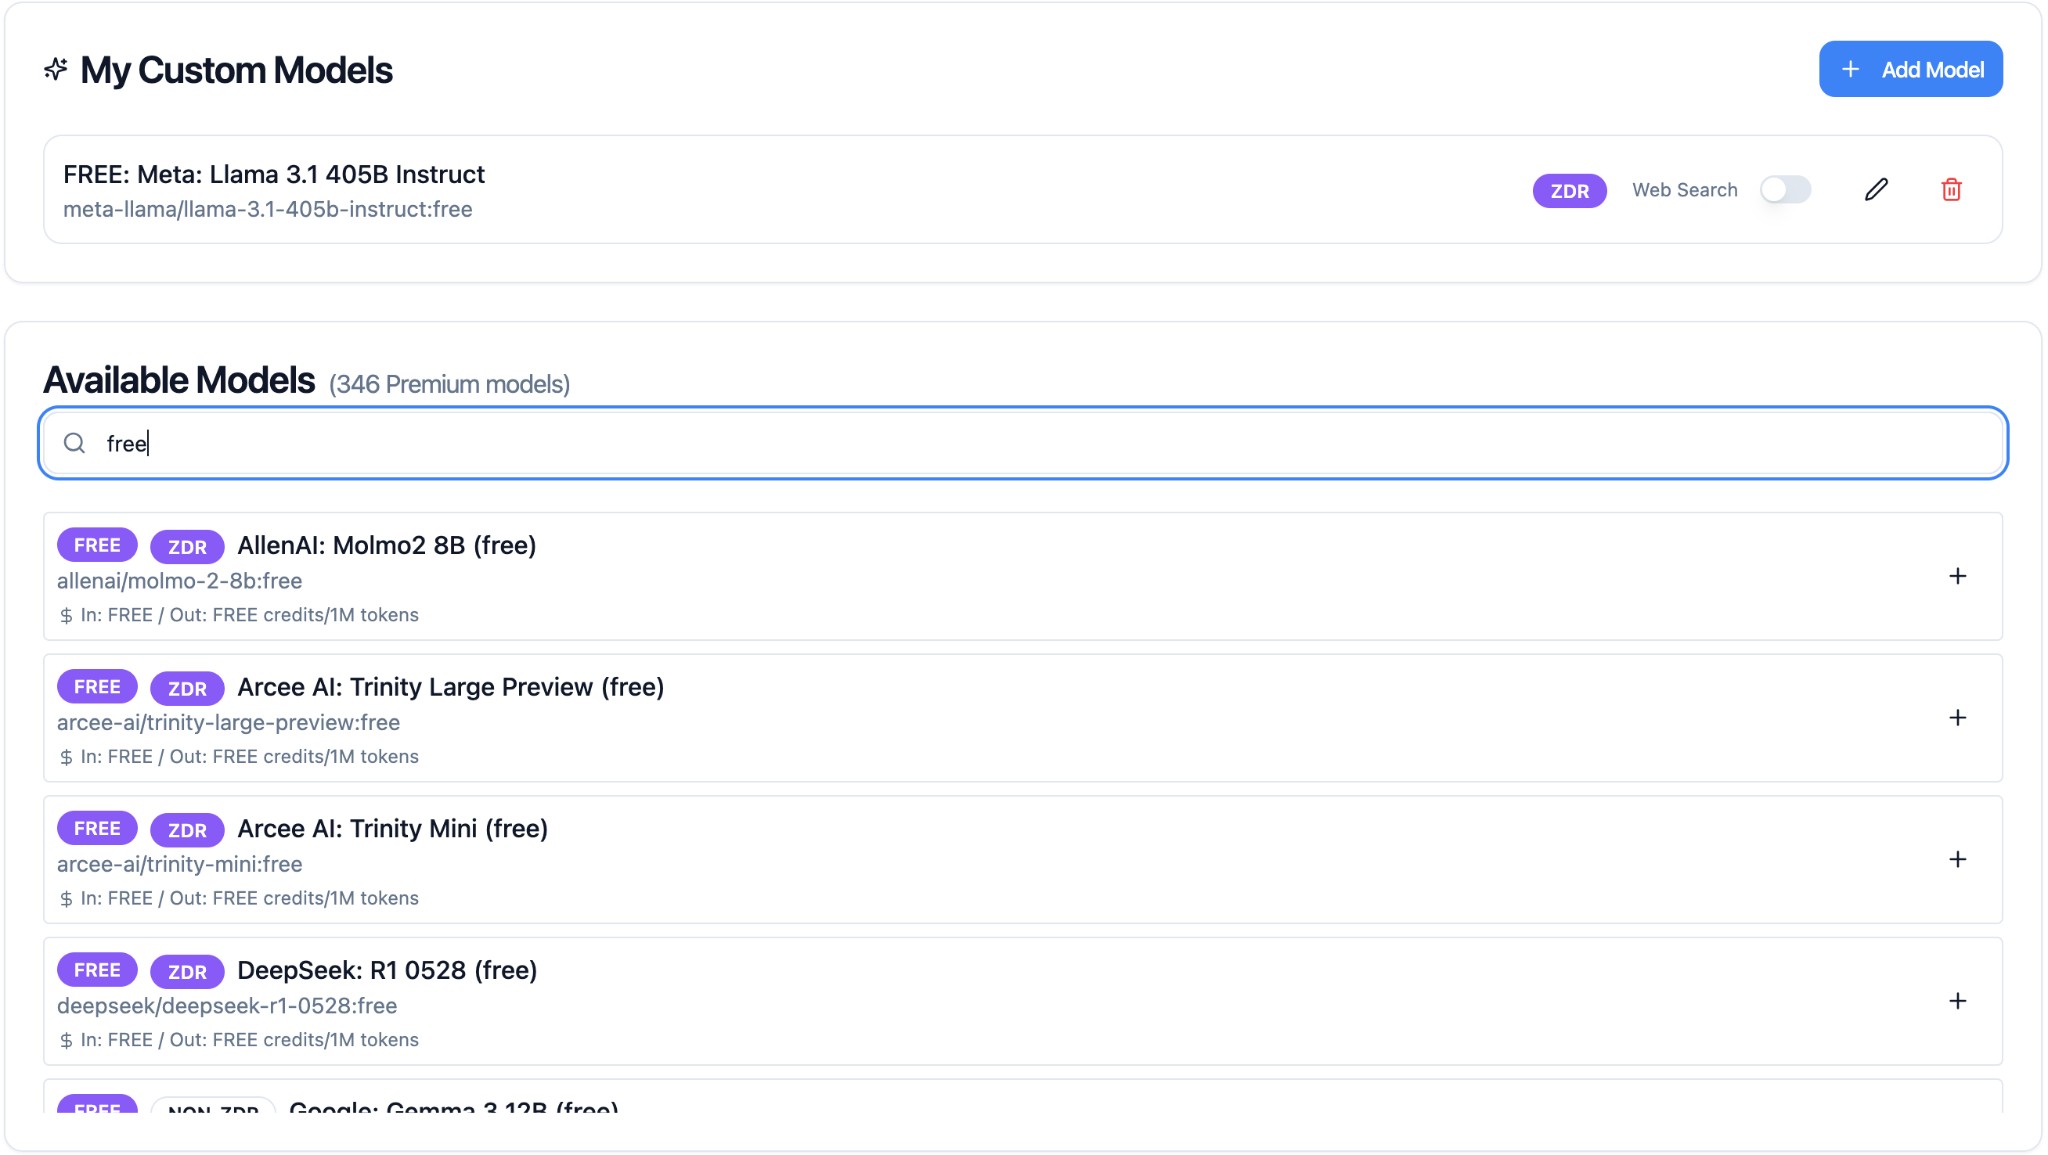
Task: Add AllenAI Molmo2 8B with the plus icon
Action: pos(1957,576)
